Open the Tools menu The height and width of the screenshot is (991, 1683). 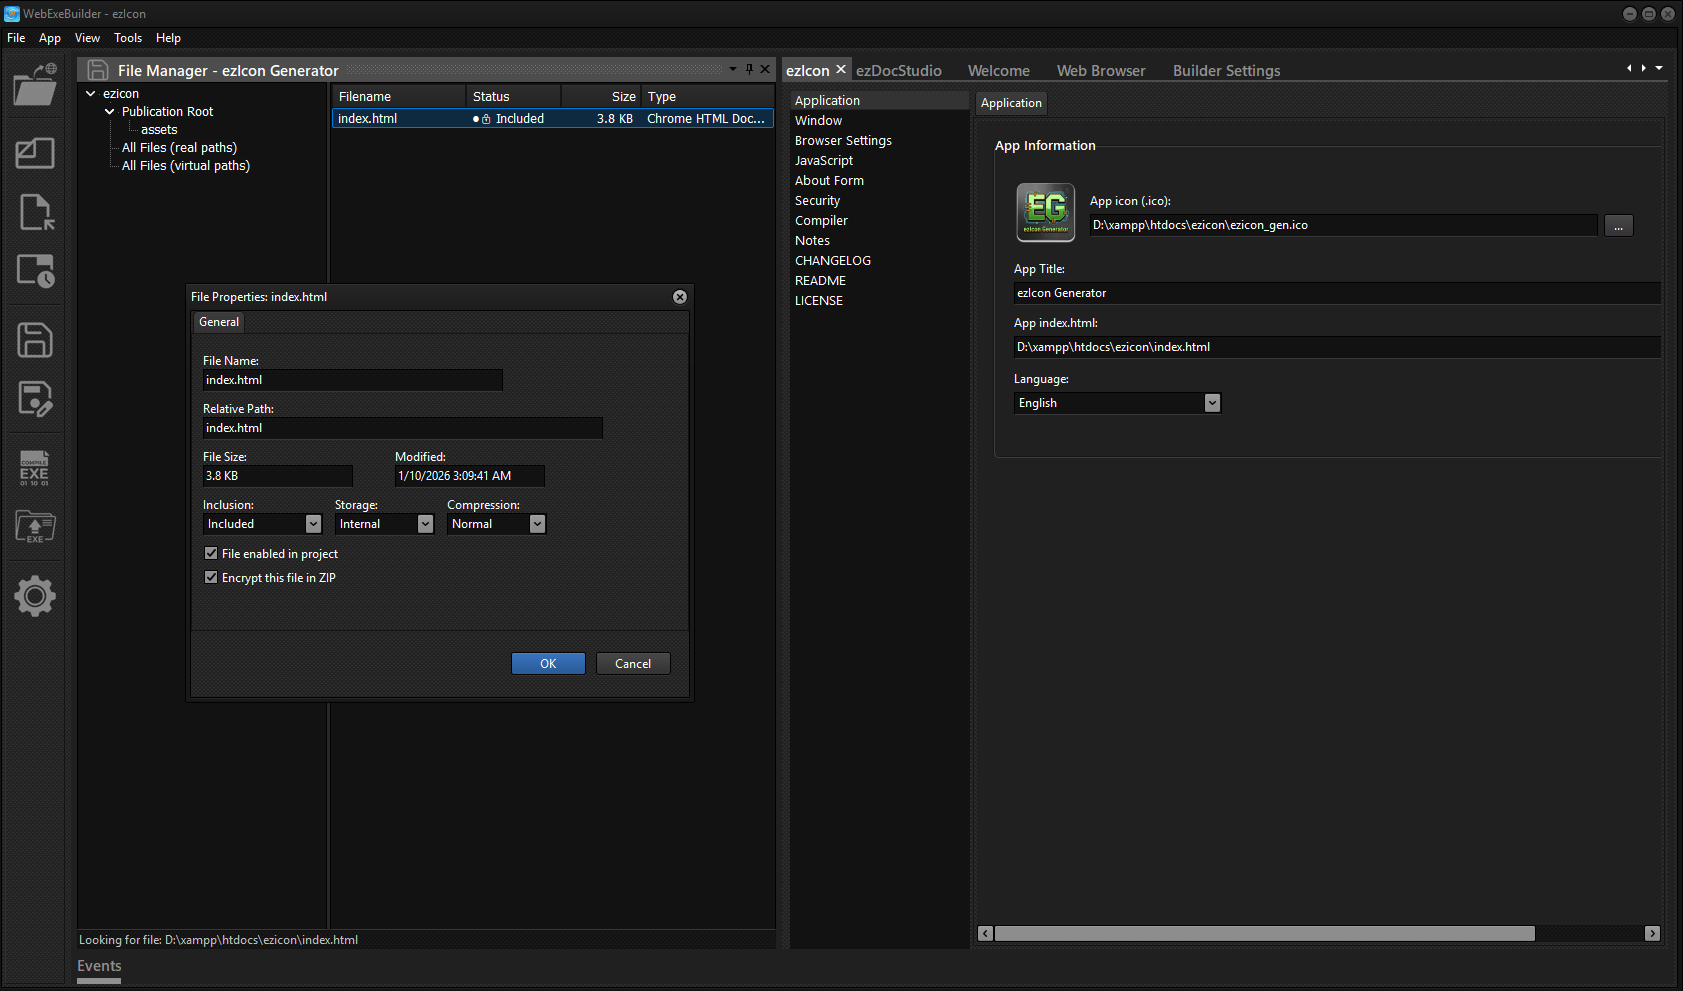click(127, 38)
